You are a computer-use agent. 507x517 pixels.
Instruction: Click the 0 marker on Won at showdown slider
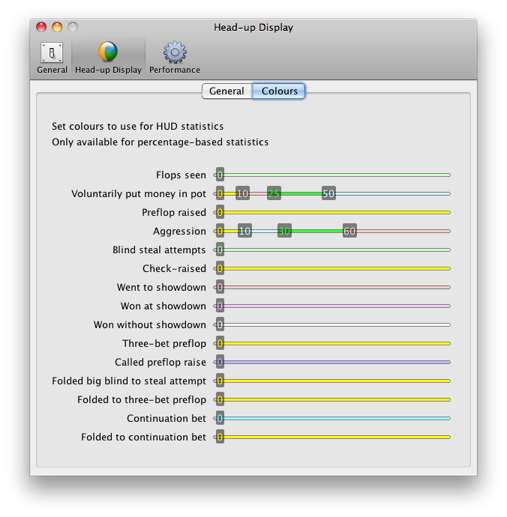click(x=220, y=306)
